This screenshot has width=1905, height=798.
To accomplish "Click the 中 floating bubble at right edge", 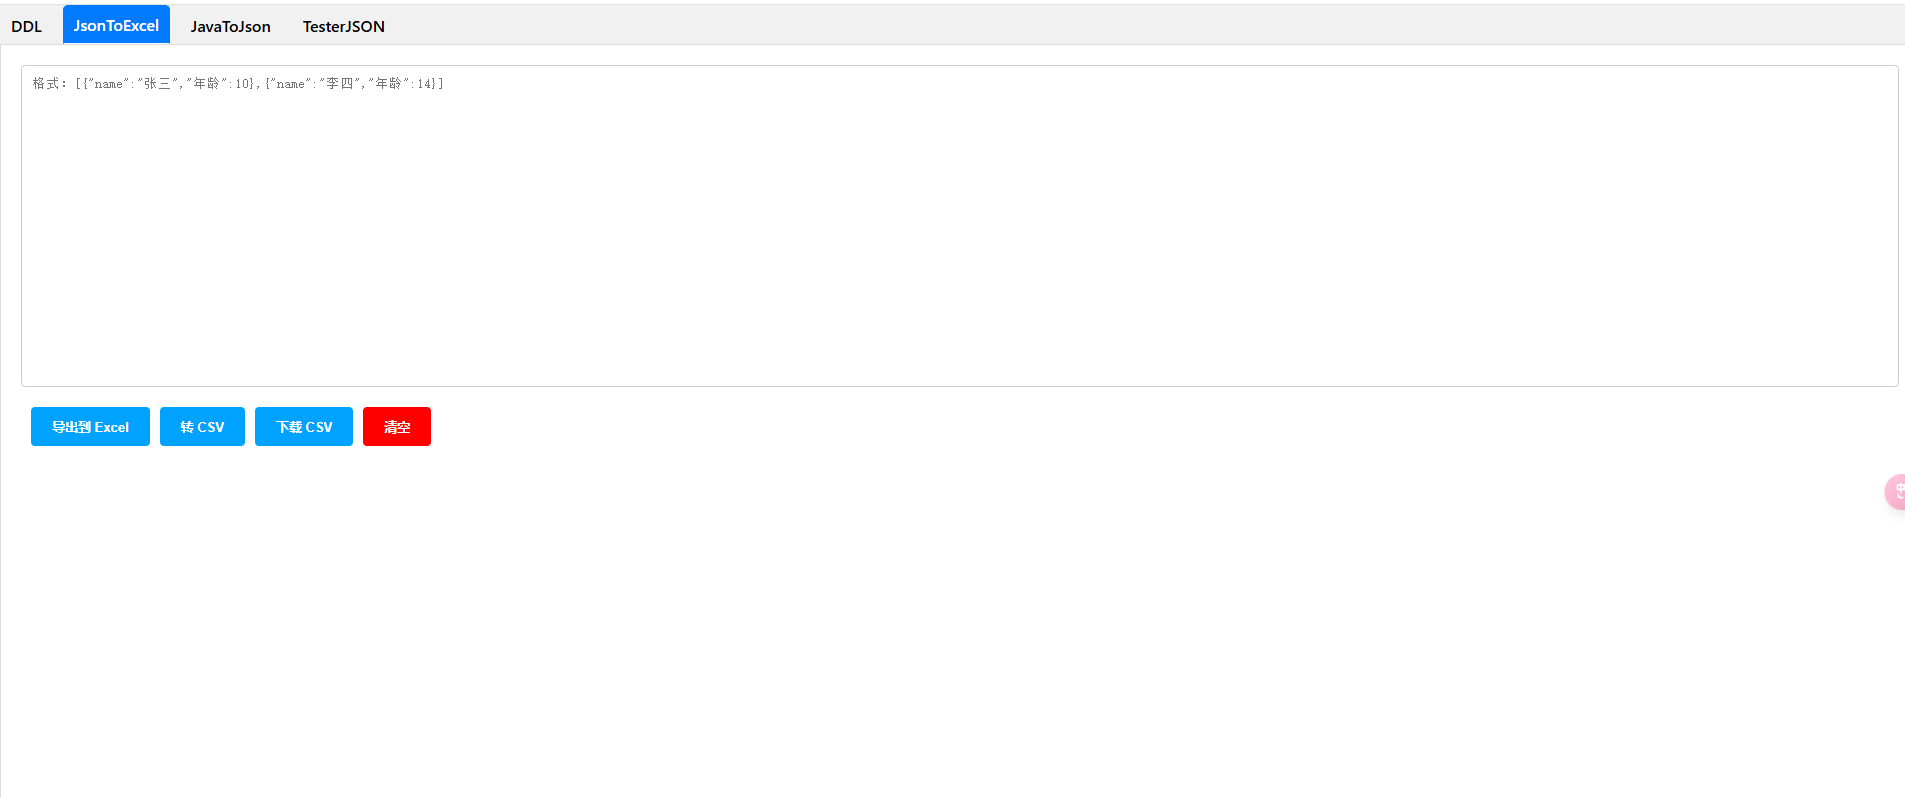I will pyautogui.click(x=1896, y=491).
